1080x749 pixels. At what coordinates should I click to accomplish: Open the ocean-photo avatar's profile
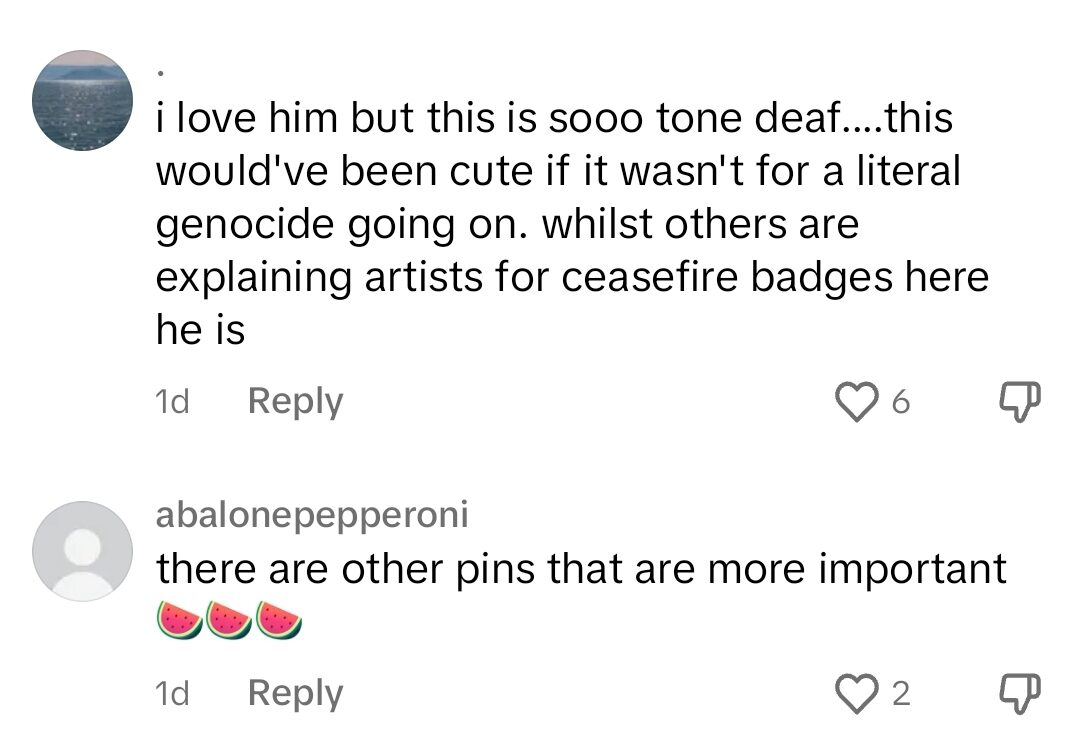83,100
